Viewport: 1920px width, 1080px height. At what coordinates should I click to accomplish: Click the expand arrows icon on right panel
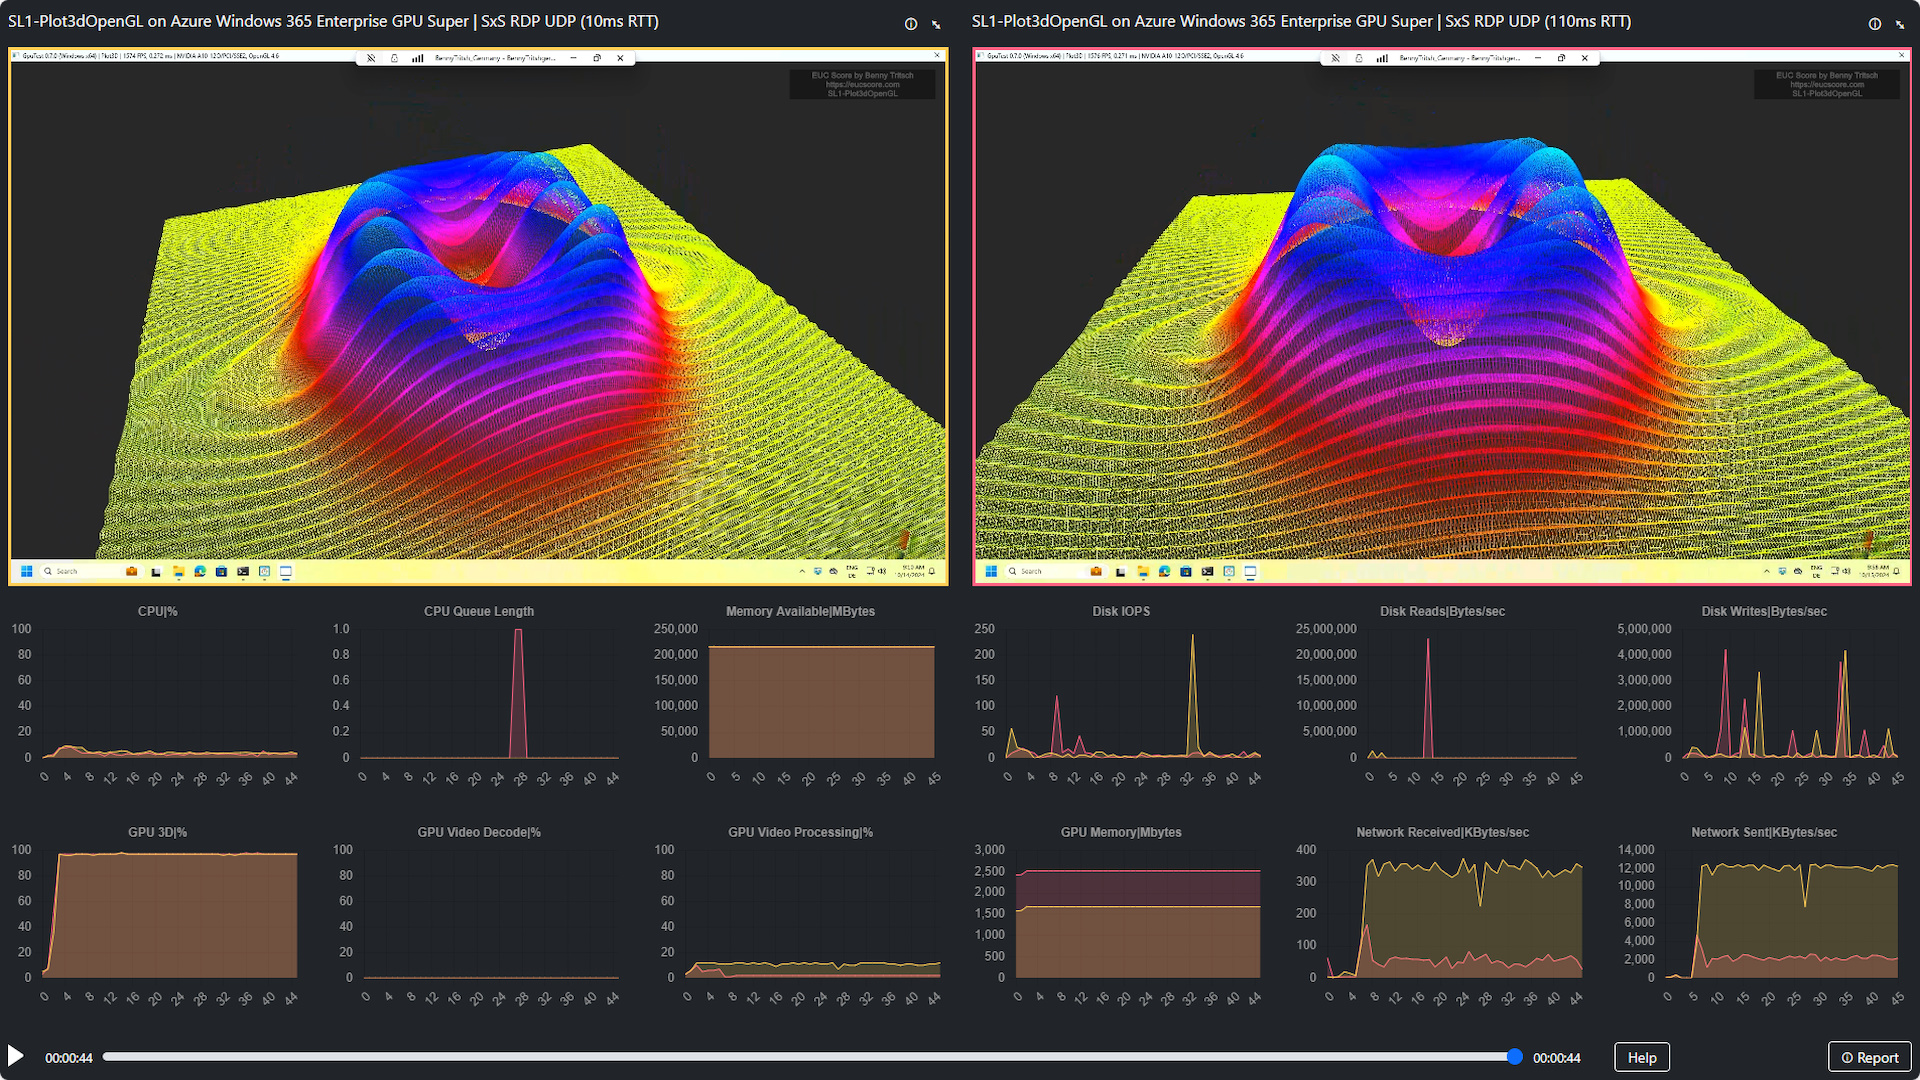pyautogui.click(x=1900, y=24)
